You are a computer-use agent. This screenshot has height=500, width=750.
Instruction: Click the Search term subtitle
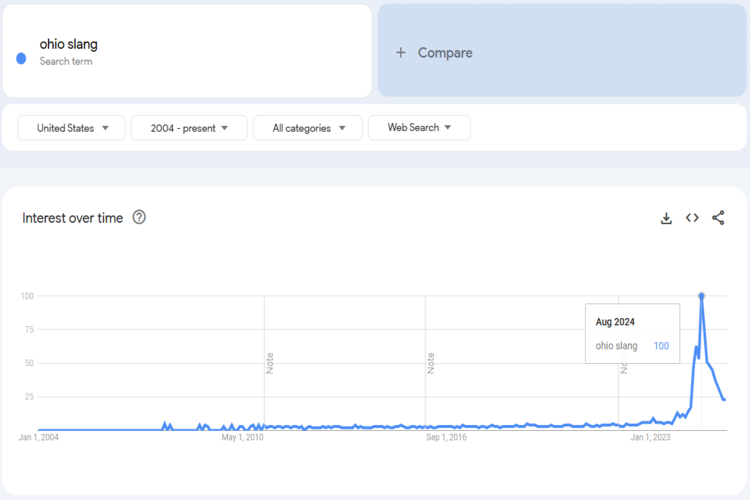click(x=66, y=61)
